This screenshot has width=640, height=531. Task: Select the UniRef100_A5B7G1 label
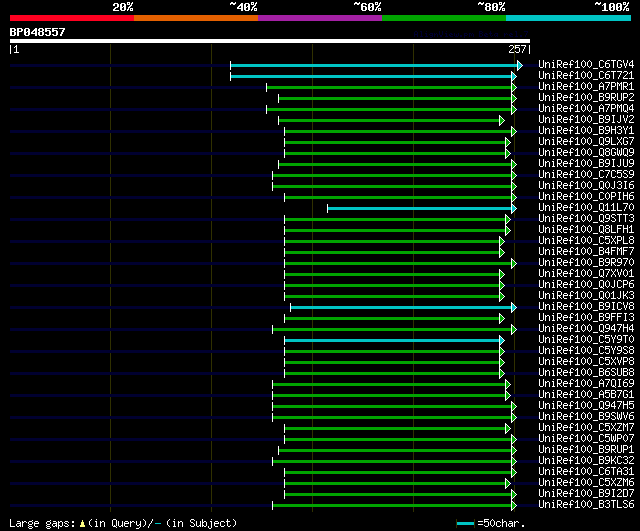(586, 395)
